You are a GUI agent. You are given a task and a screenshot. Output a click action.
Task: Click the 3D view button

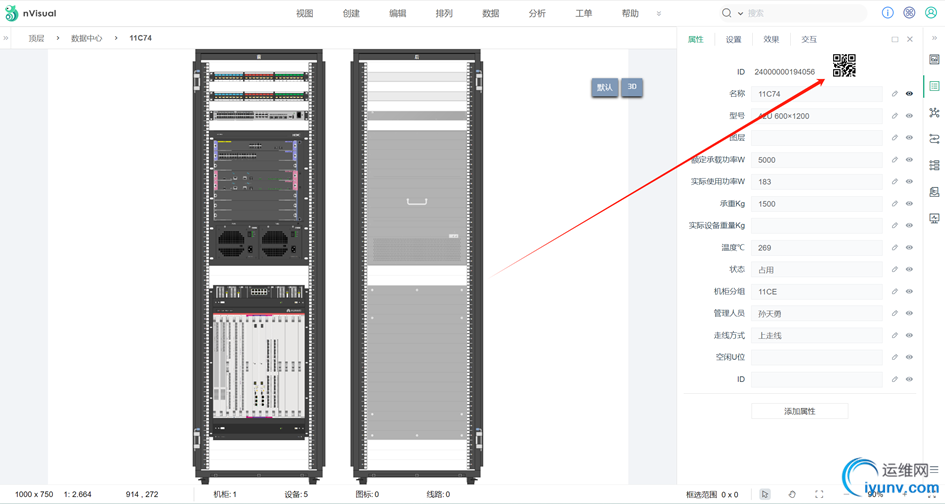coord(632,87)
